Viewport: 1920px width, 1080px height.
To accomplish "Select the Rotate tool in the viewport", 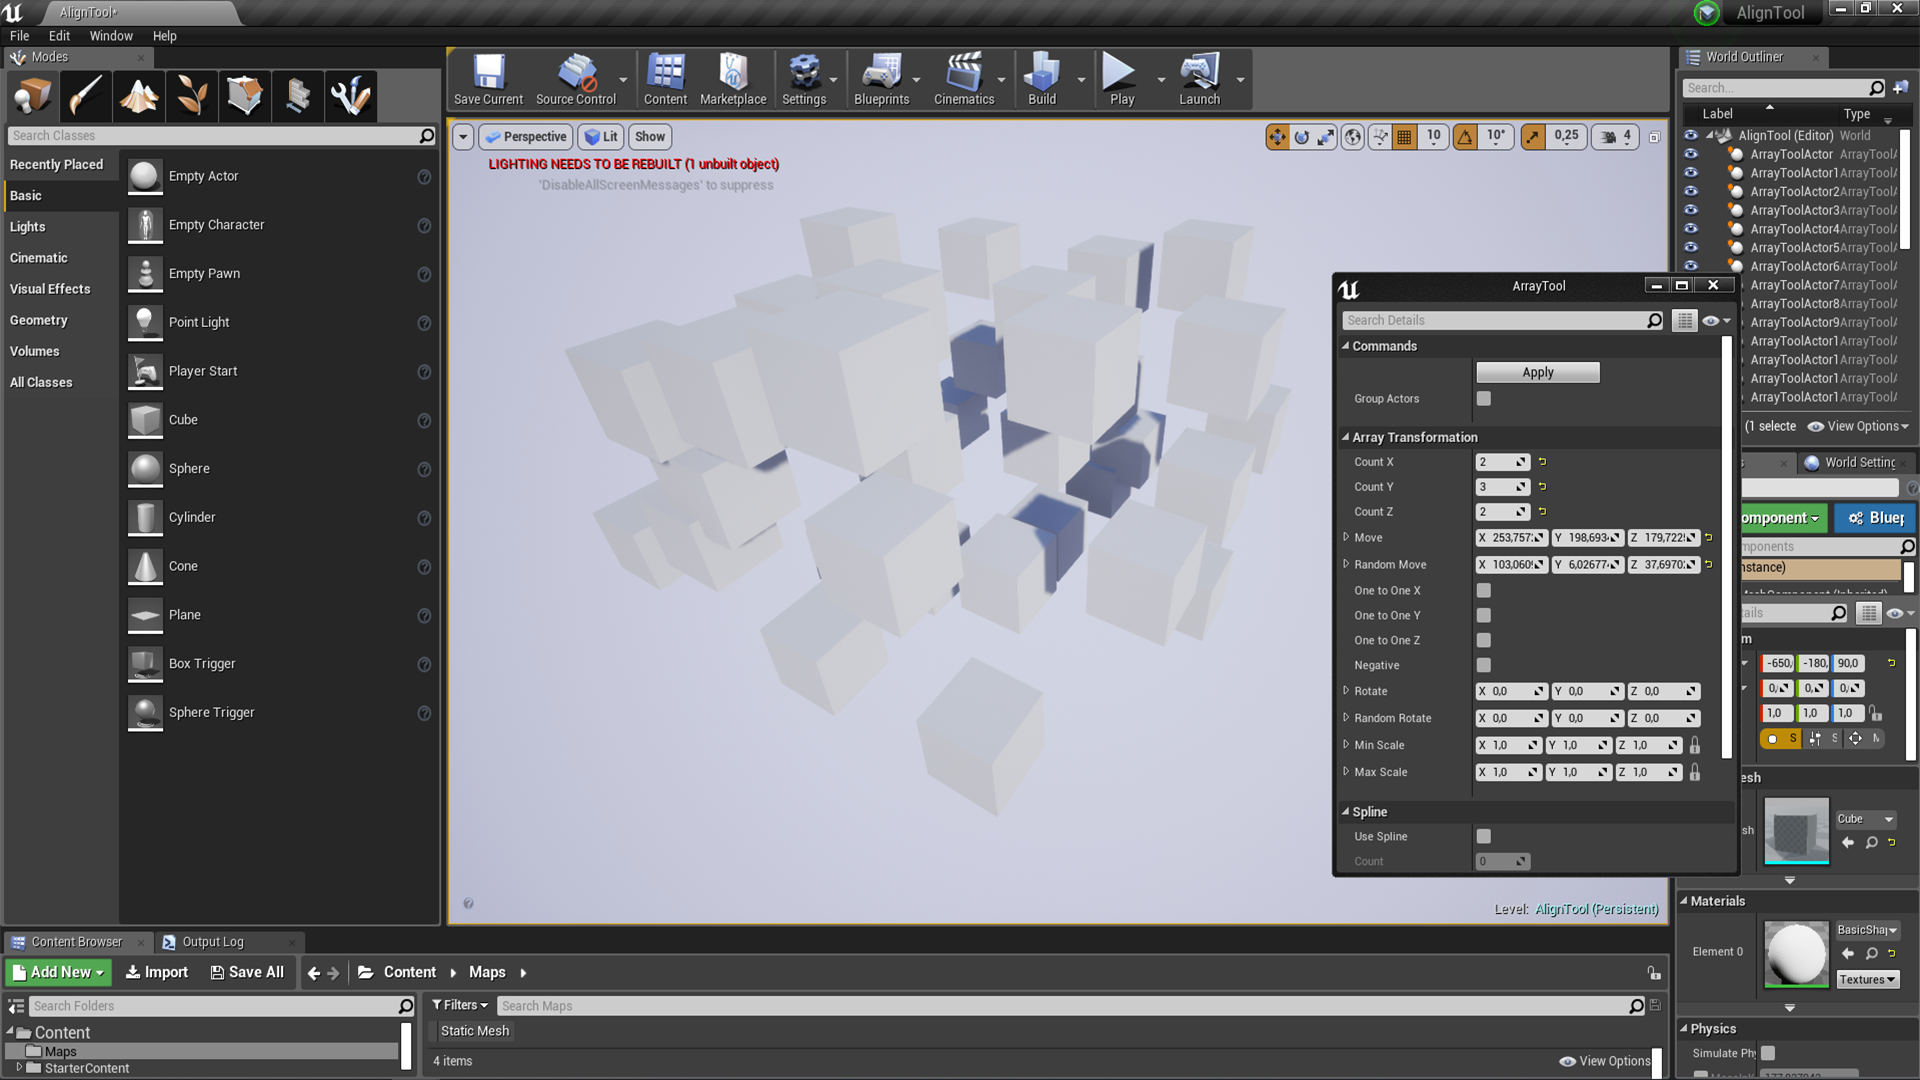I will tap(1301, 137).
